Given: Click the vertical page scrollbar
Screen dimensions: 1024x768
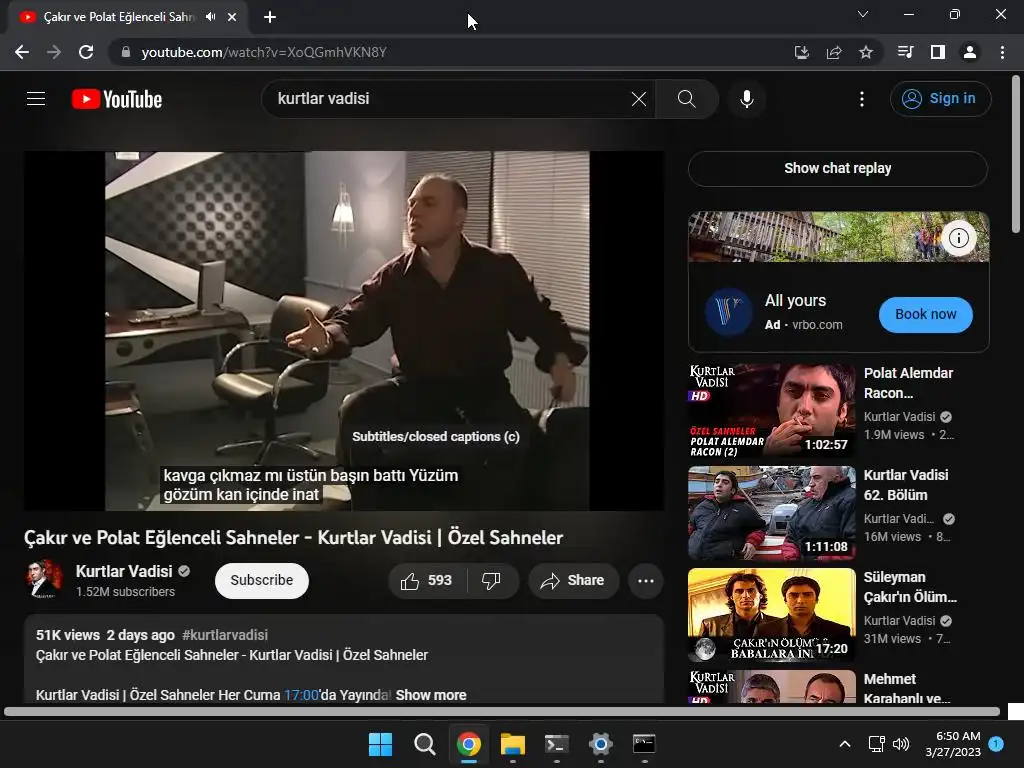Looking at the screenshot, I should click(1016, 154).
